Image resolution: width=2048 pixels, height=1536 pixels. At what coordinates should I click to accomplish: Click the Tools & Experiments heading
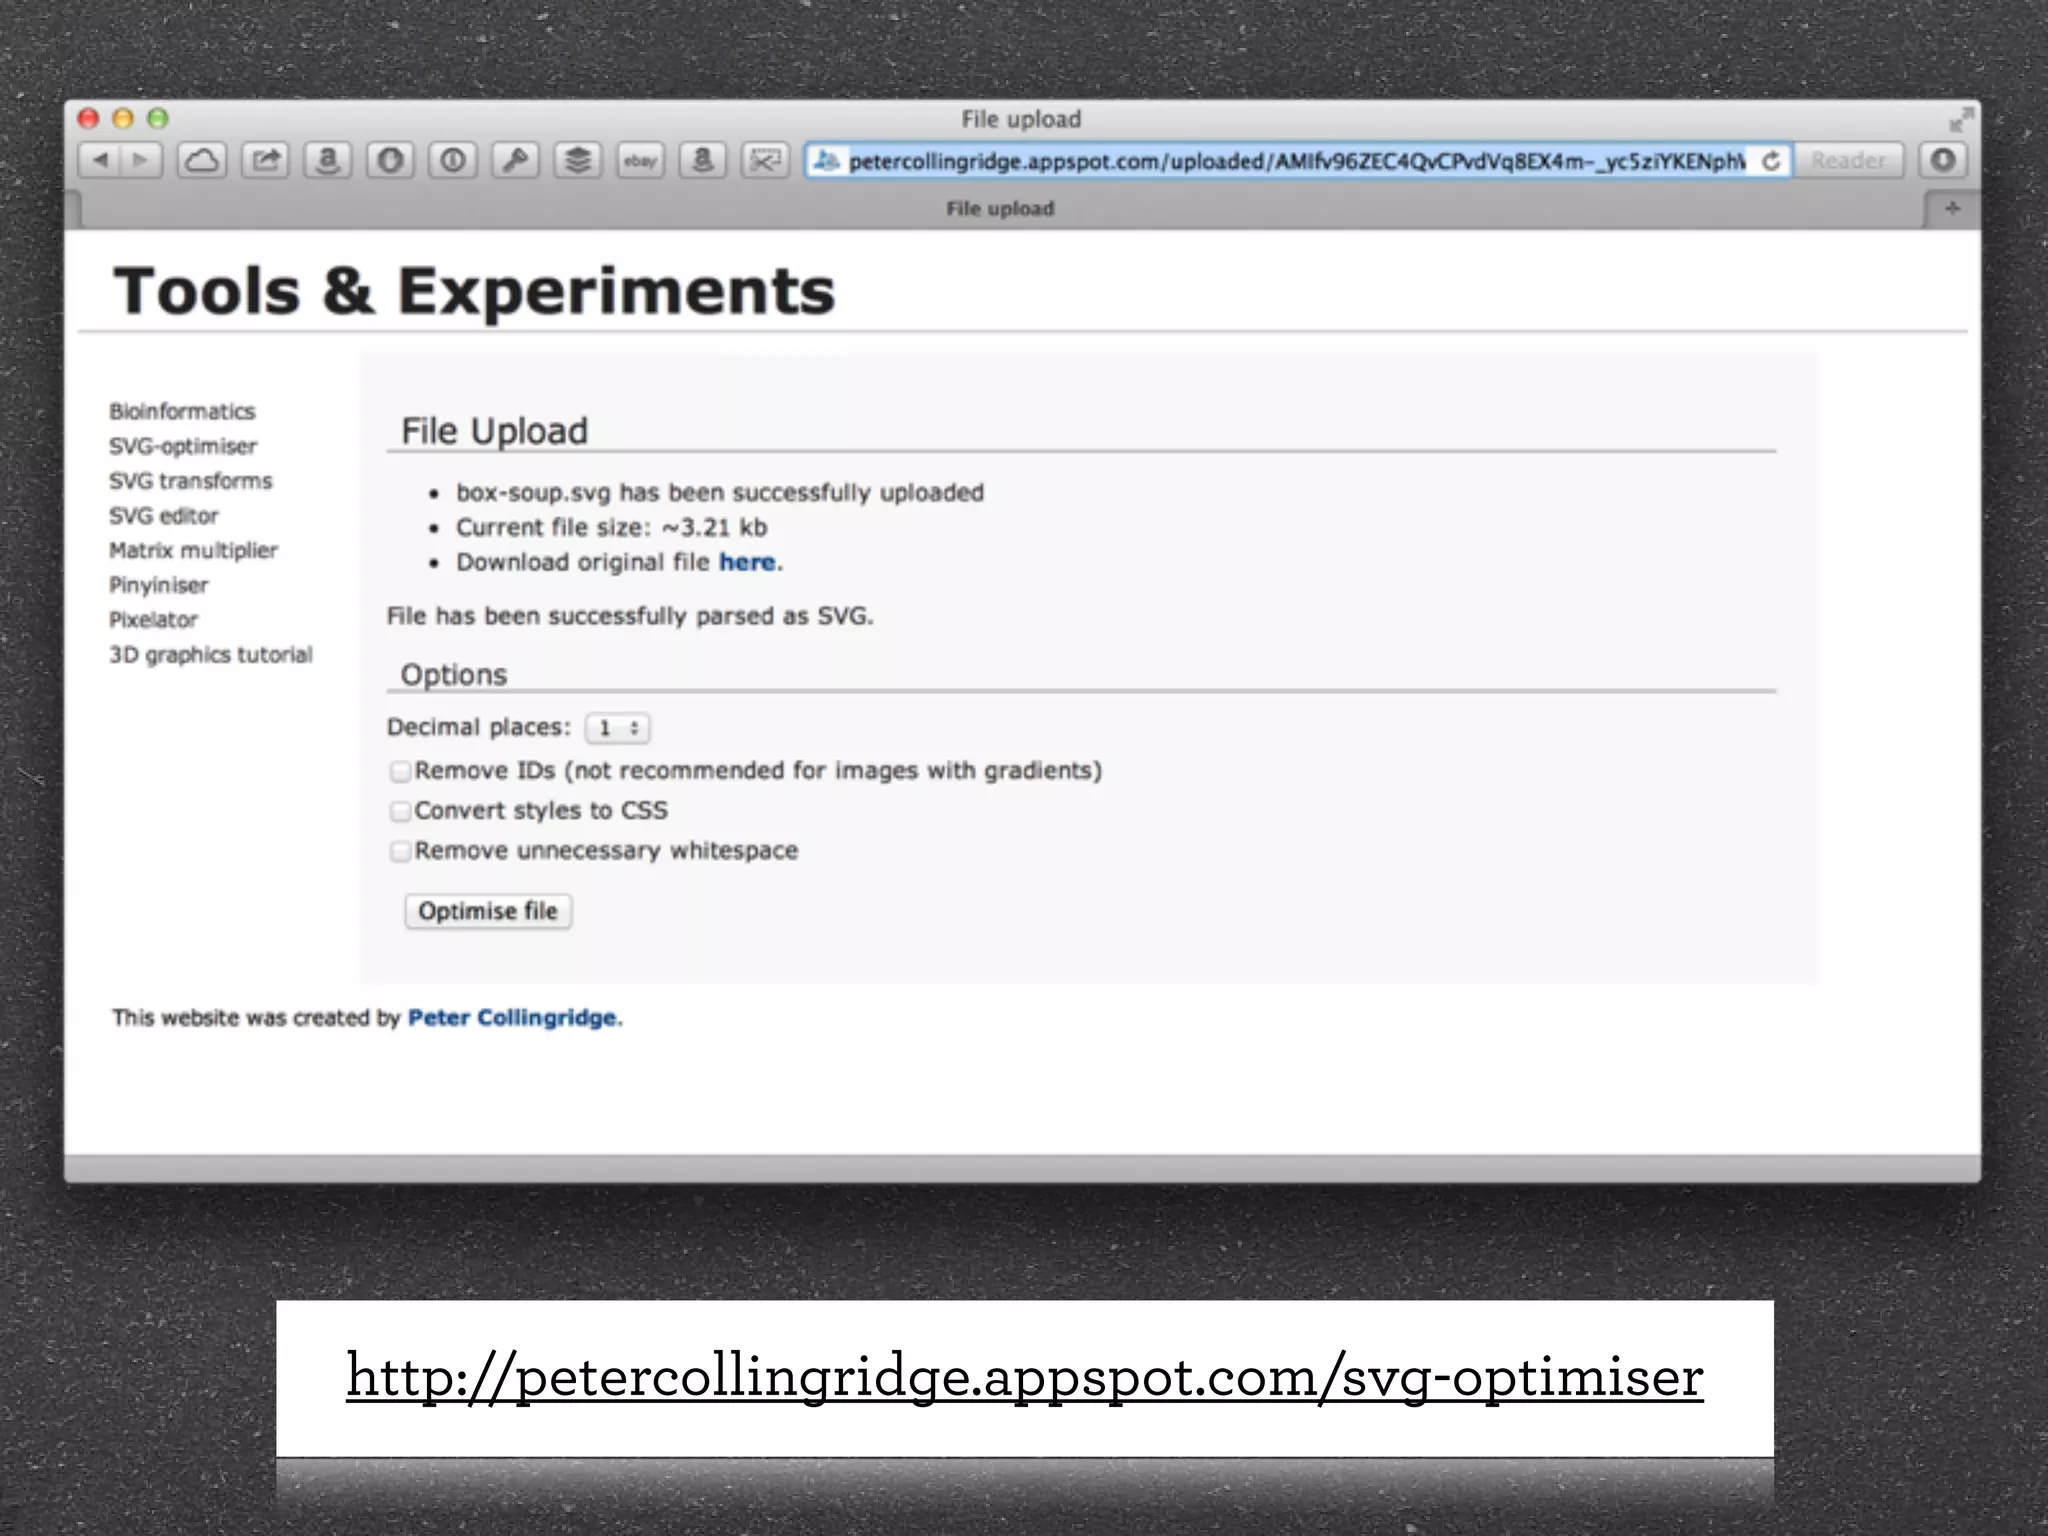pyautogui.click(x=474, y=291)
